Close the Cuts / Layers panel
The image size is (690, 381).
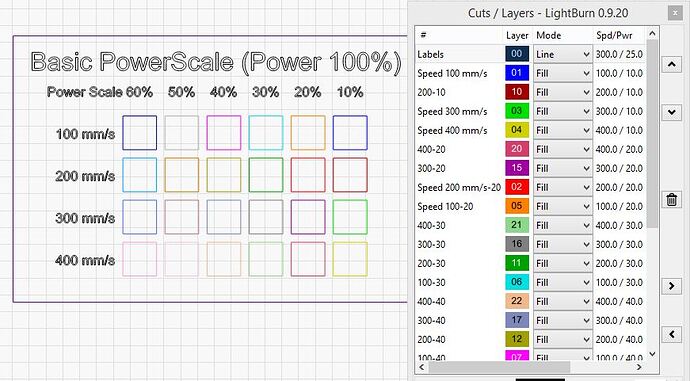(x=675, y=13)
